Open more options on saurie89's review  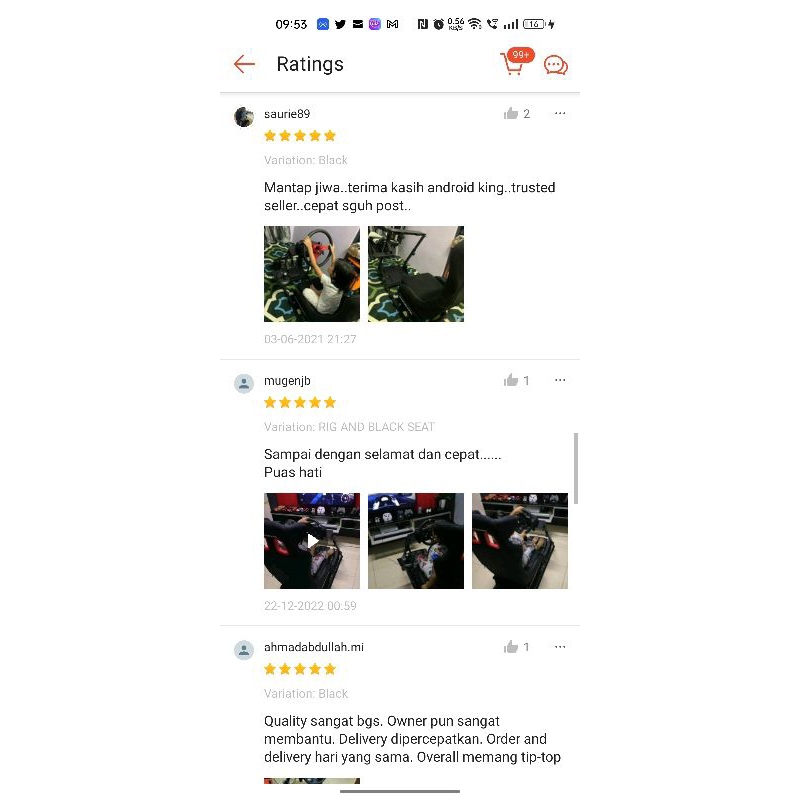click(x=560, y=113)
